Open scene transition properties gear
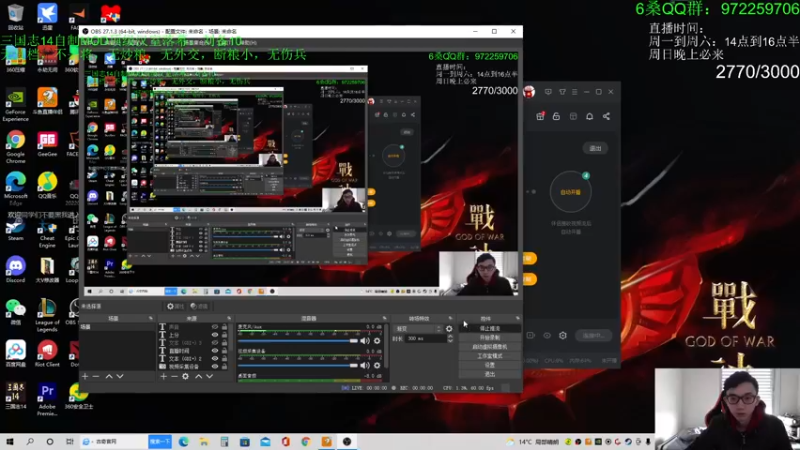The width and height of the screenshot is (800, 450). coord(449,329)
